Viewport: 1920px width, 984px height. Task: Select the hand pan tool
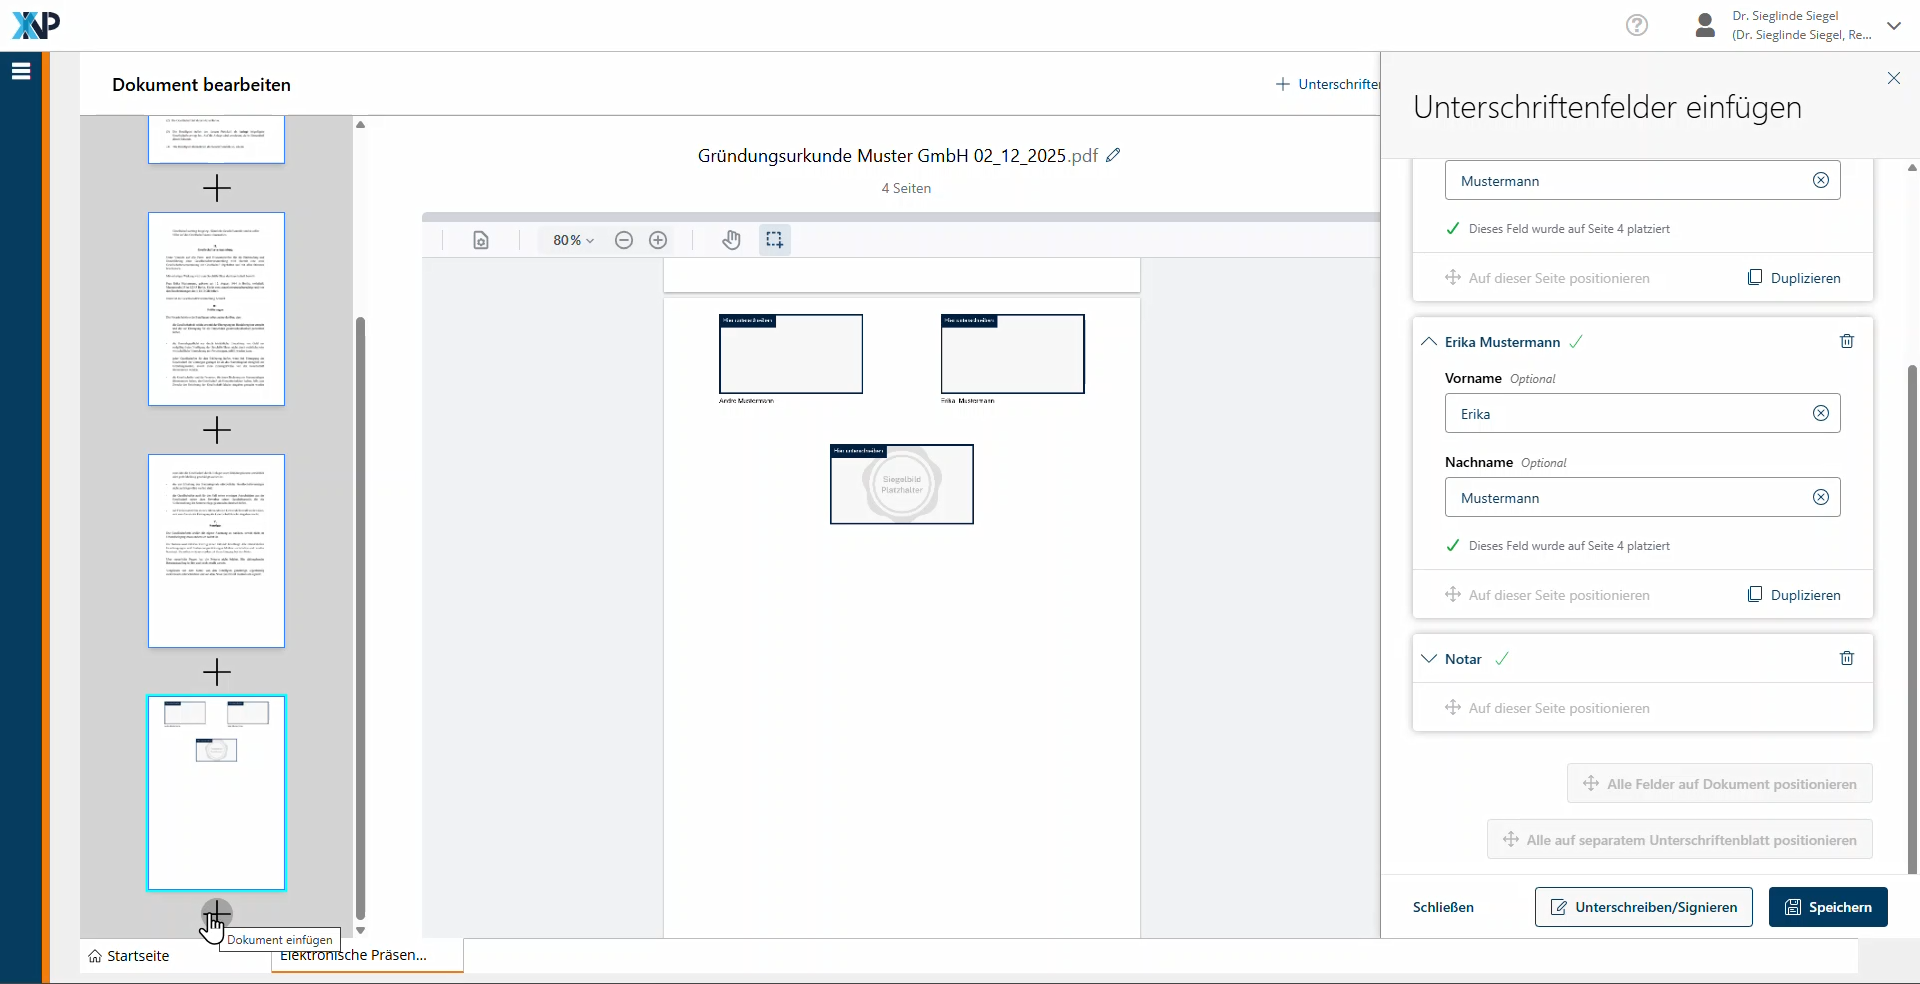tap(731, 240)
